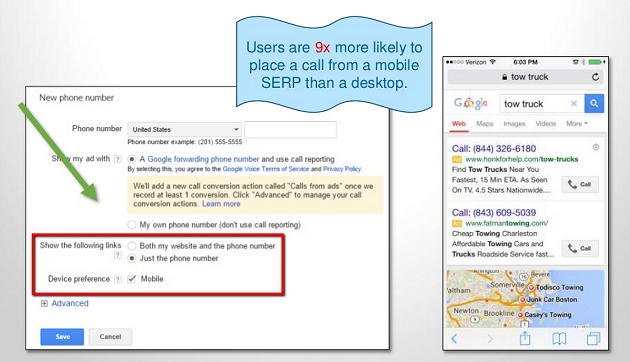Switch to the Images tab
Image resolution: width=630 pixels, height=362 pixels.
click(x=514, y=124)
